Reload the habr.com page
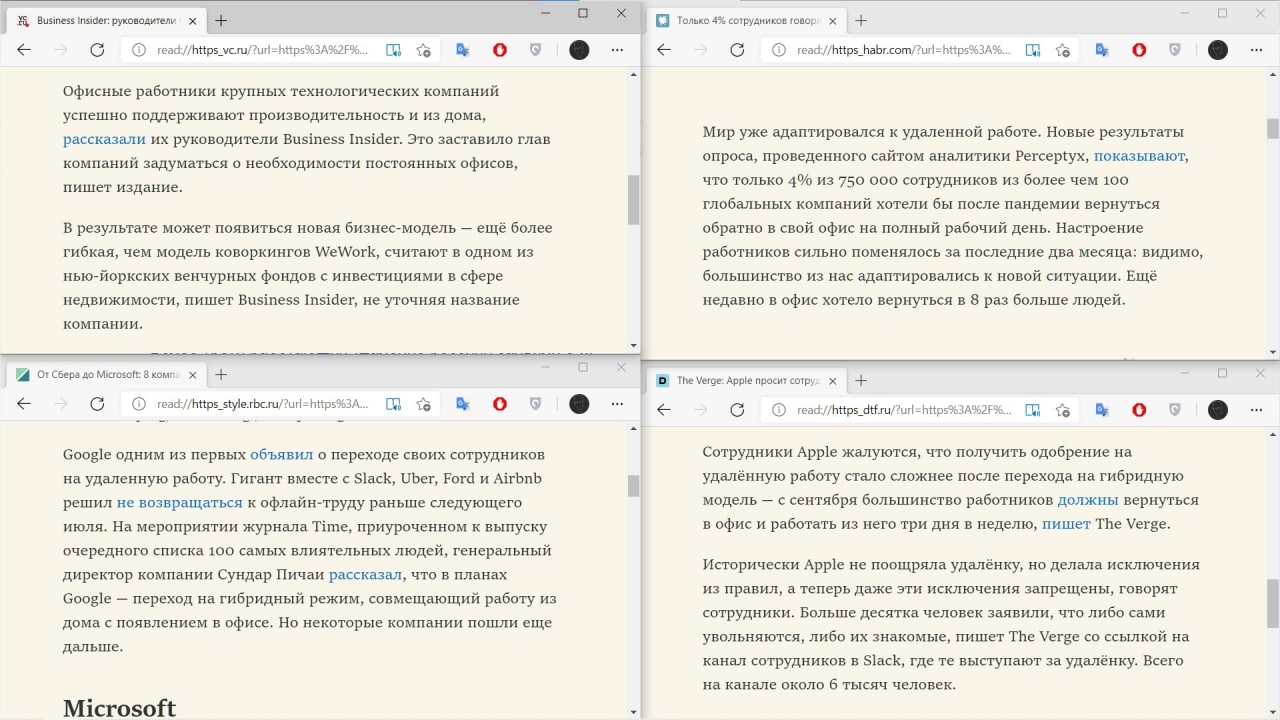Screen dimensions: 1280x720 pyautogui.click(x=737, y=50)
